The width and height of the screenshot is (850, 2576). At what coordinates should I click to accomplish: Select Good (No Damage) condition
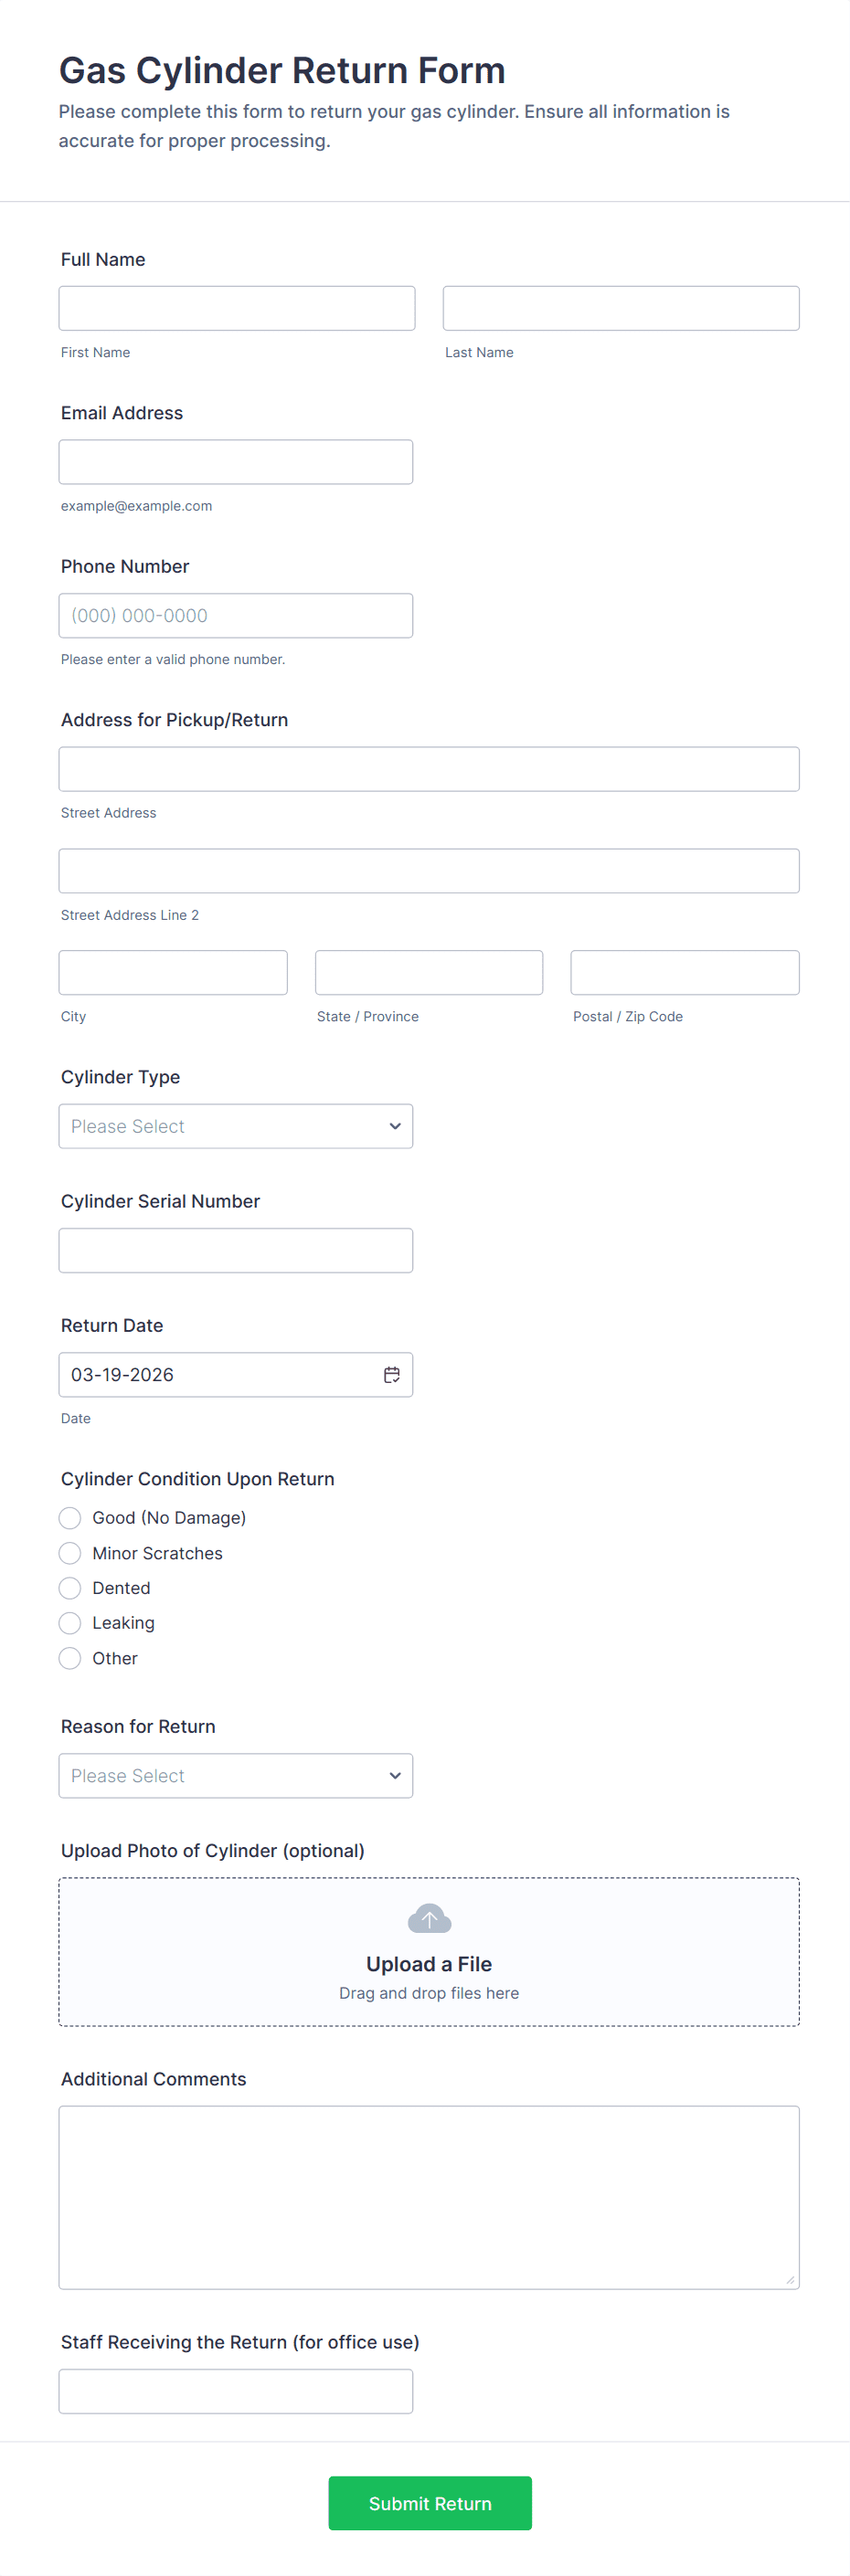pos(70,1518)
